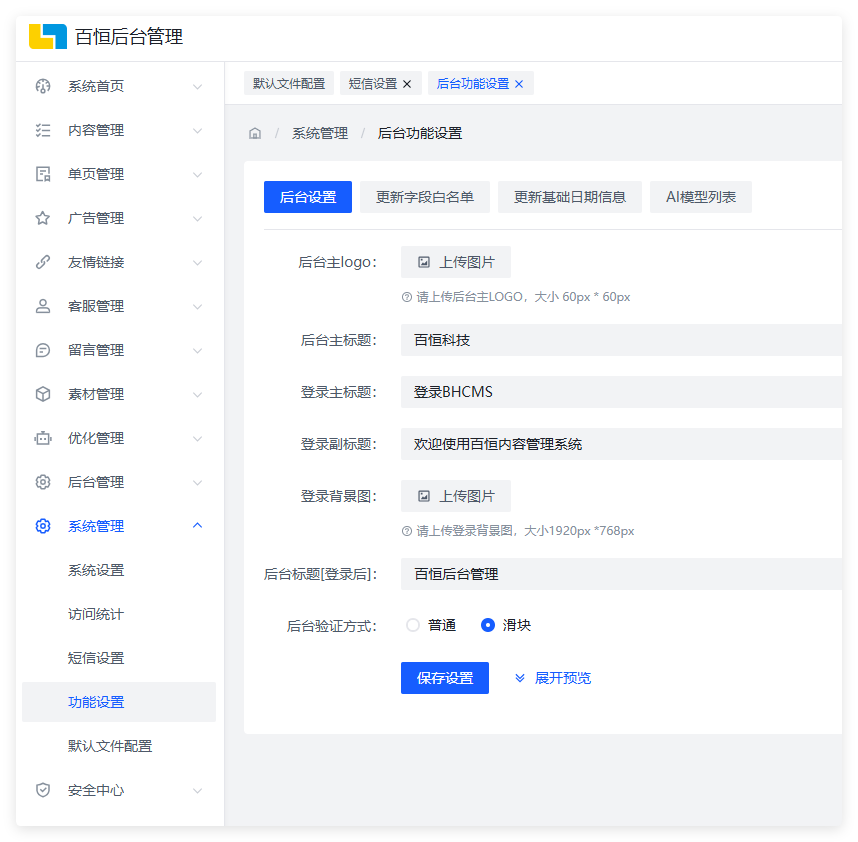Click the 保存设置 save button
This screenshot has width=858, height=842.
[x=444, y=678]
